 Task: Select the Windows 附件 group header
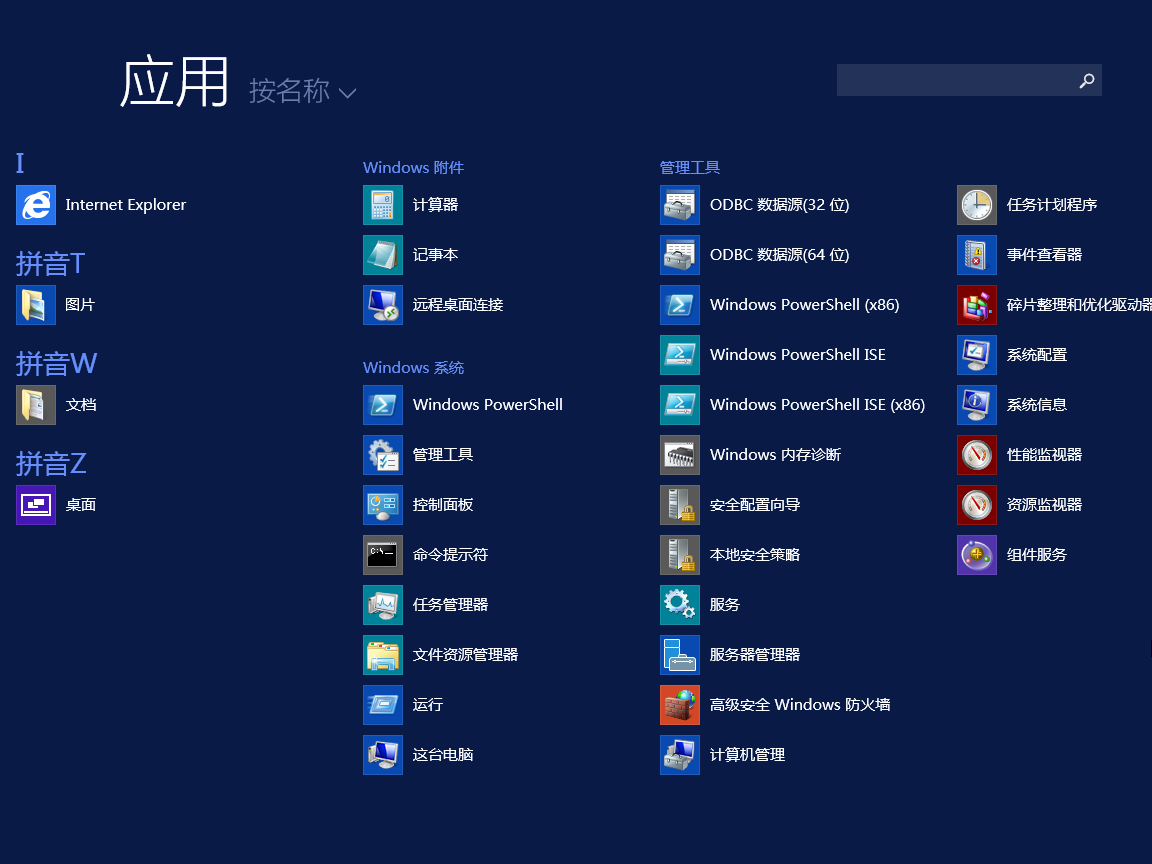click(414, 168)
